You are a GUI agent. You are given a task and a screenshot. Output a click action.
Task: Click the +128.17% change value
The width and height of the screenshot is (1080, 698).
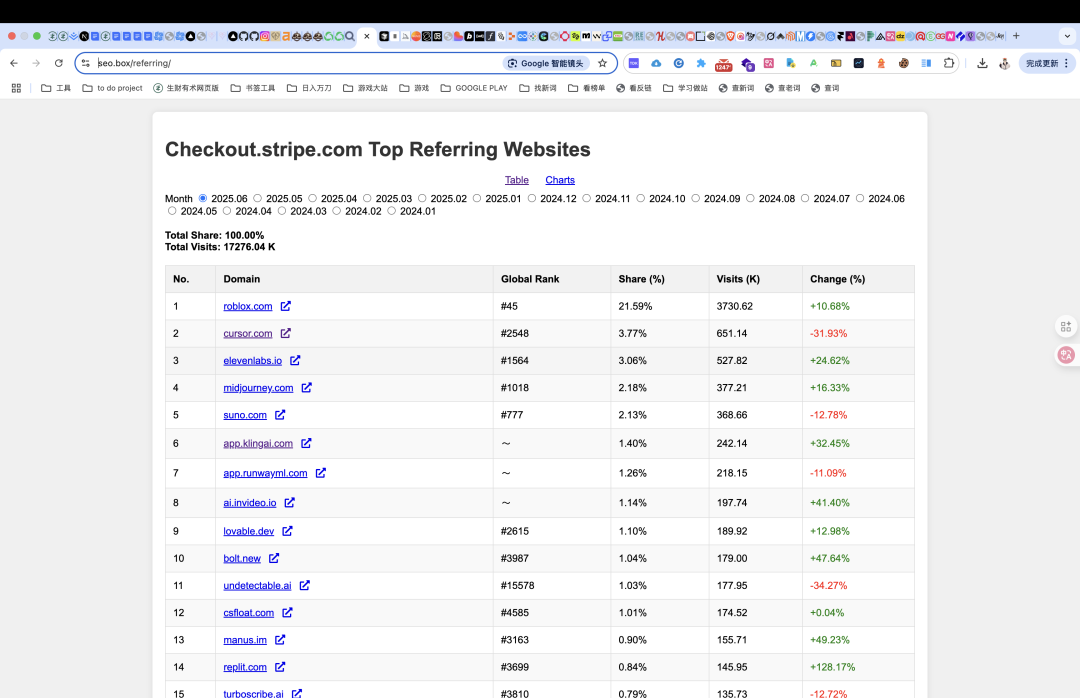pyautogui.click(x=832, y=667)
